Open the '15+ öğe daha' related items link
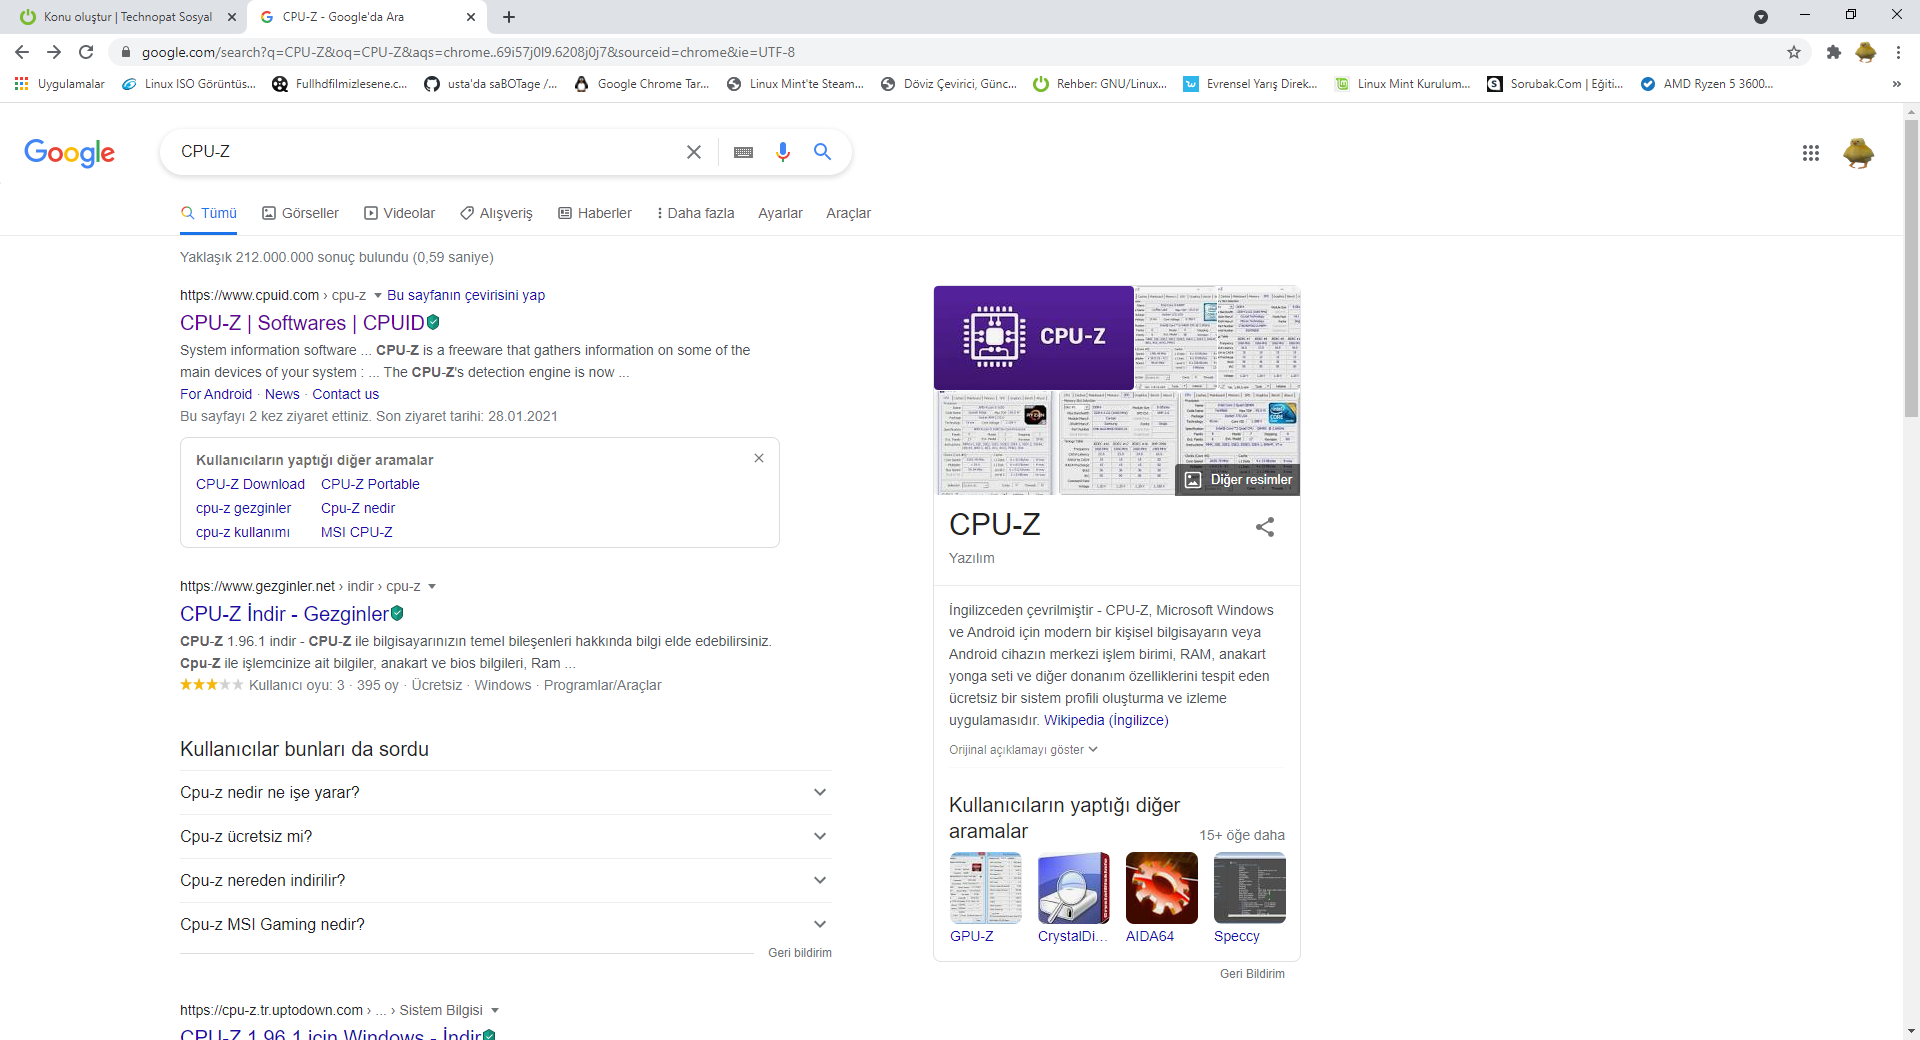Viewport: 1920px width, 1040px height. [1242, 836]
